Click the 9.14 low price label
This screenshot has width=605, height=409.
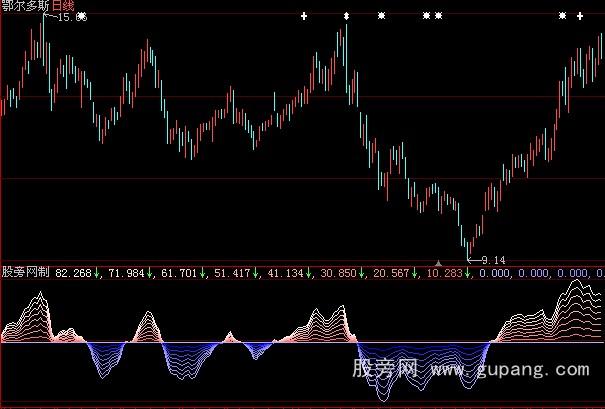click(493, 260)
